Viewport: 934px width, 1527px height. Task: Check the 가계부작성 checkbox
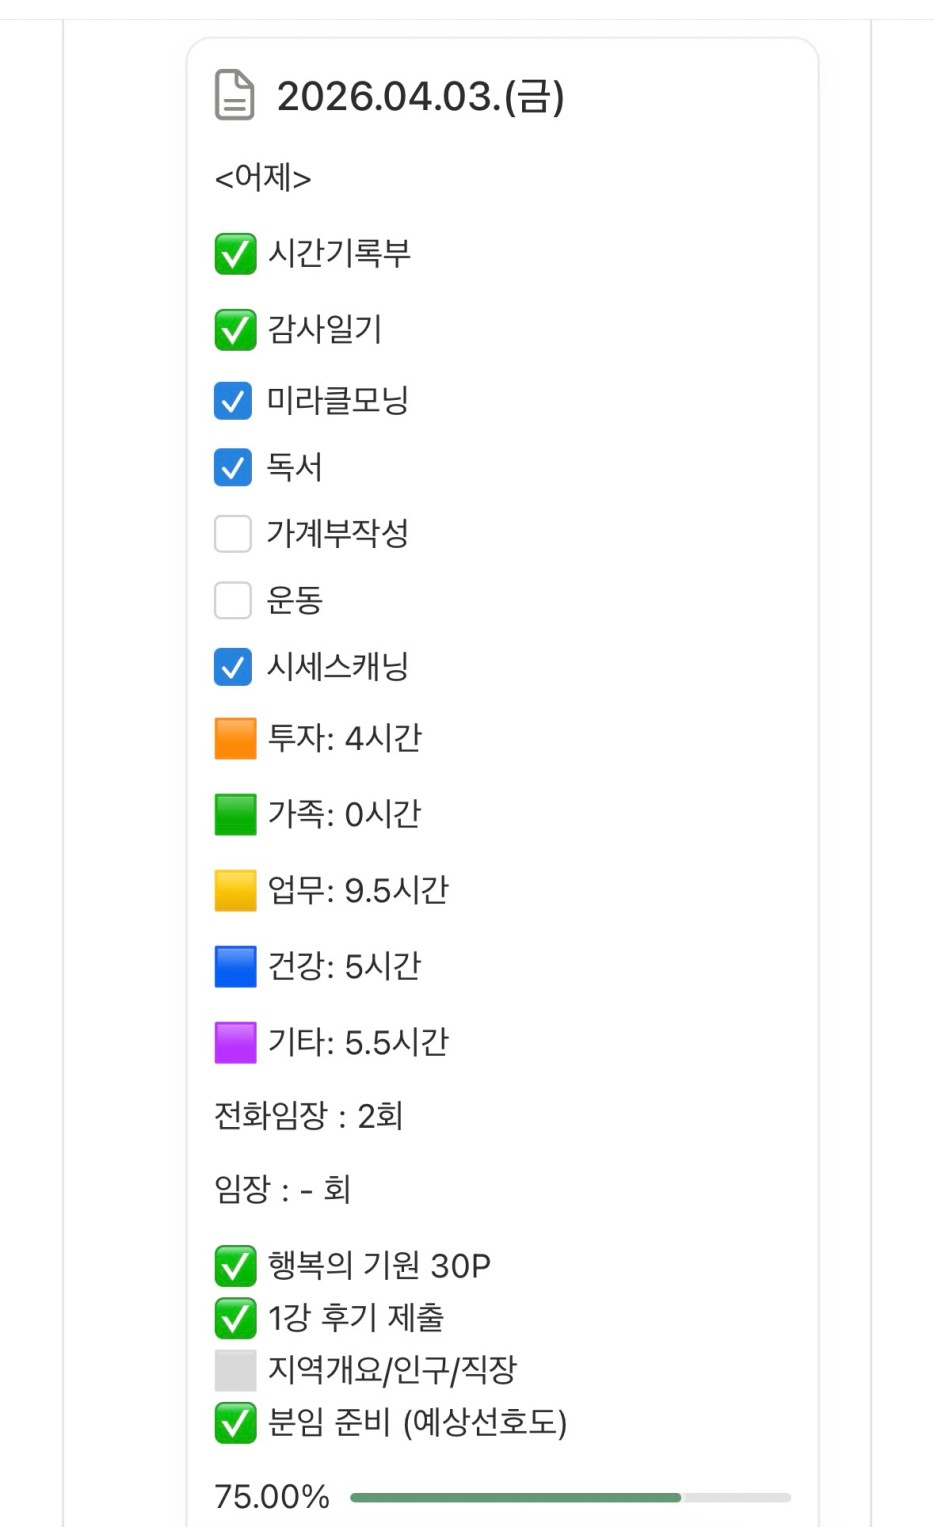[233, 534]
